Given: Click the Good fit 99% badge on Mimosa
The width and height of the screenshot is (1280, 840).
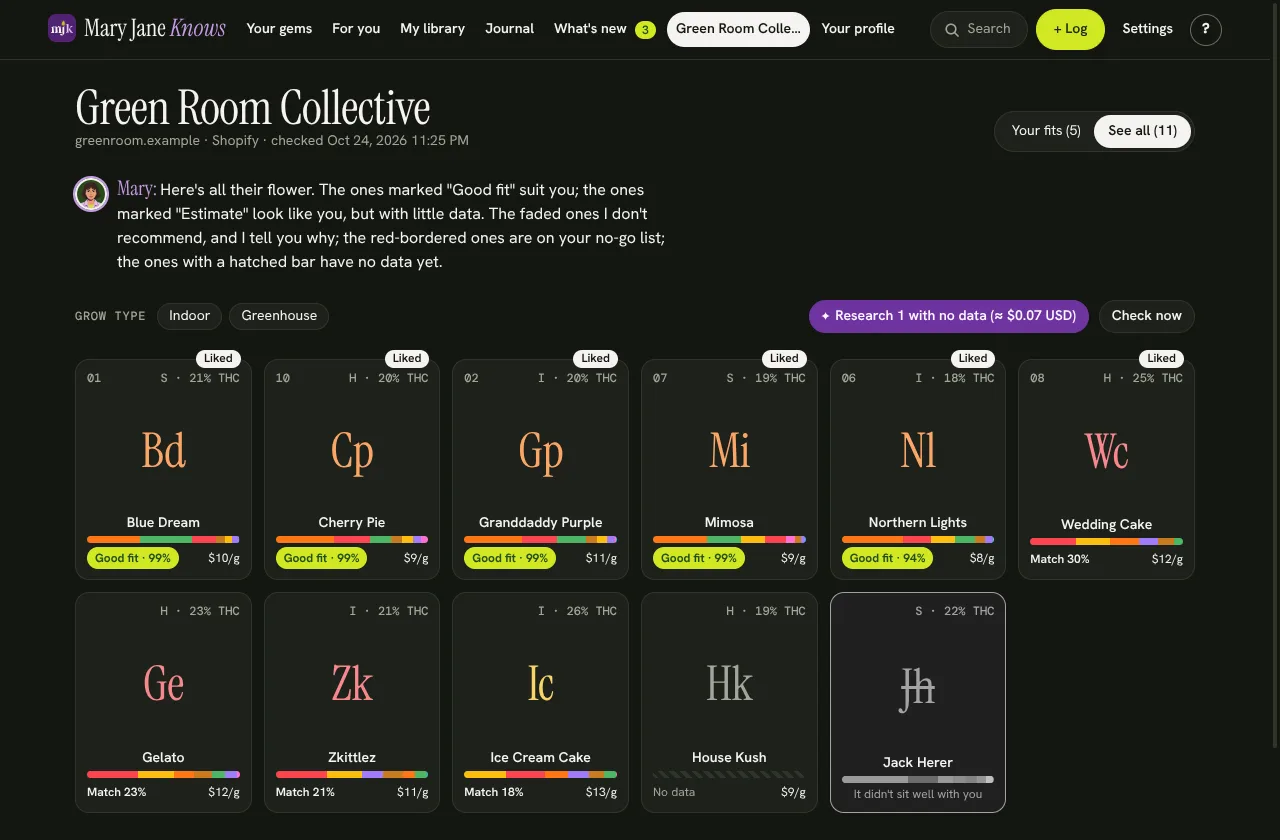Looking at the screenshot, I should click(x=698, y=558).
